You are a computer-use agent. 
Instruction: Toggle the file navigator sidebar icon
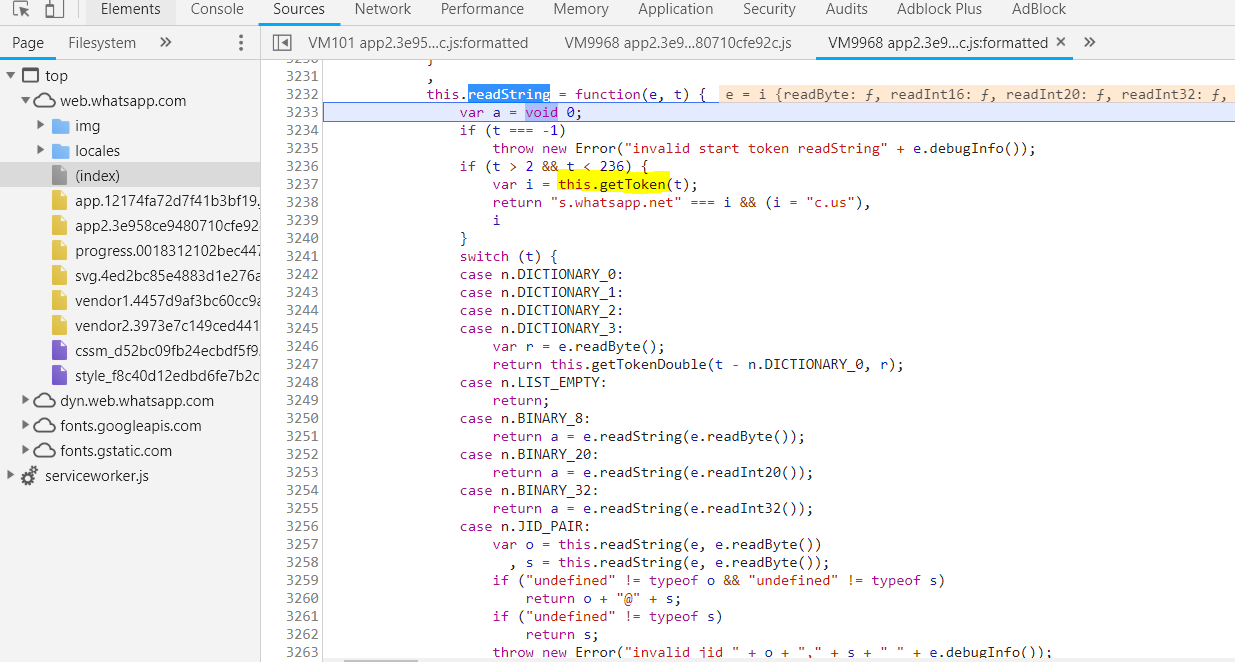tap(282, 43)
